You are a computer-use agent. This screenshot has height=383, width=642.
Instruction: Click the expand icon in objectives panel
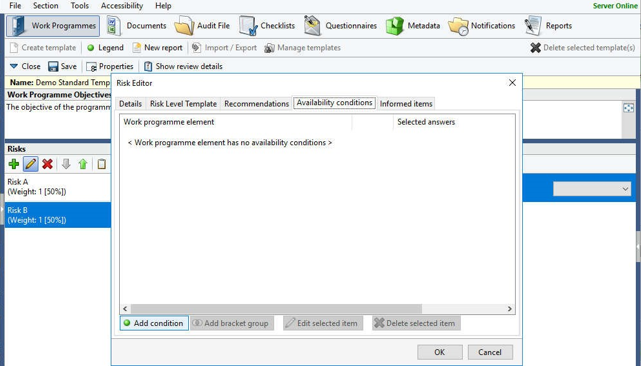(x=628, y=108)
